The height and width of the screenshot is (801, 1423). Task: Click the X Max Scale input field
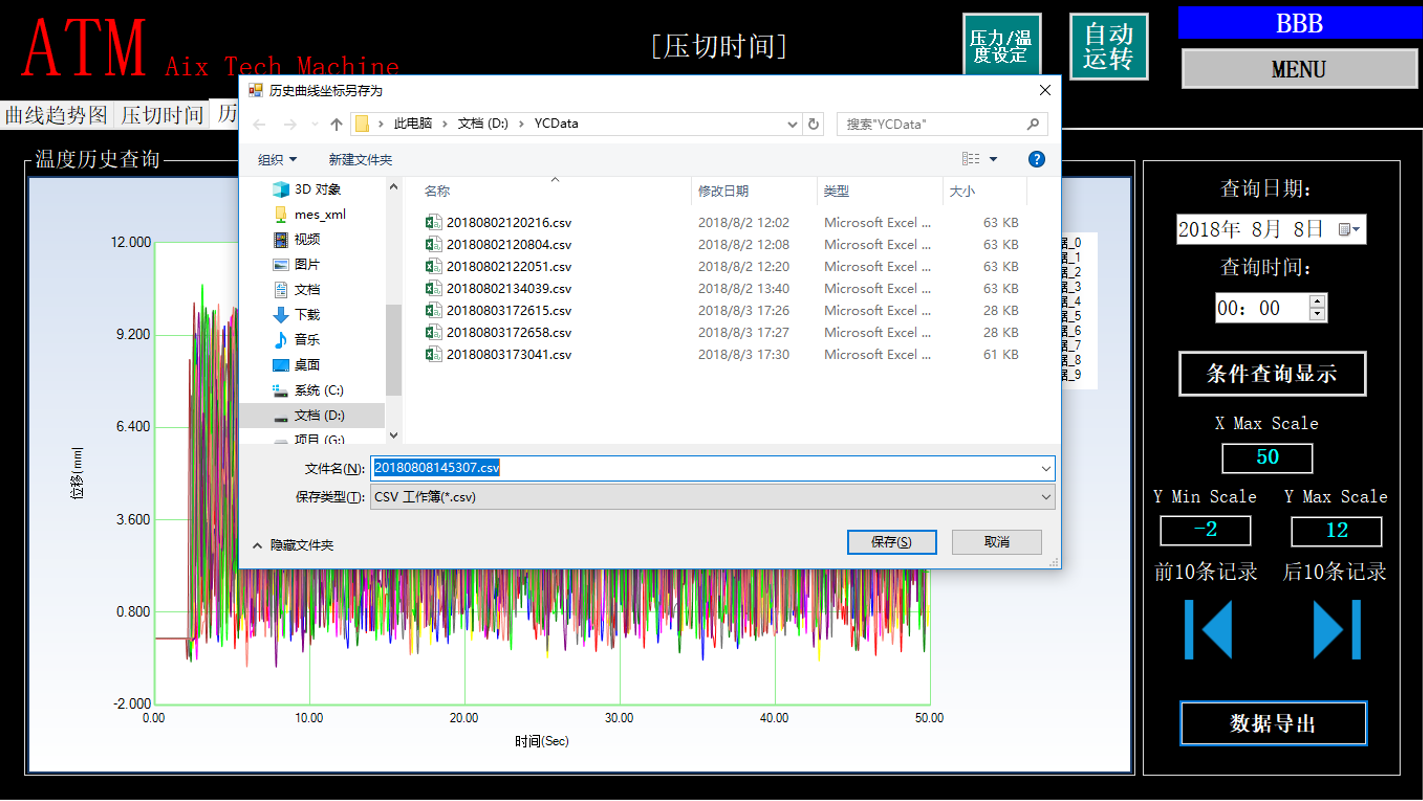point(1267,458)
